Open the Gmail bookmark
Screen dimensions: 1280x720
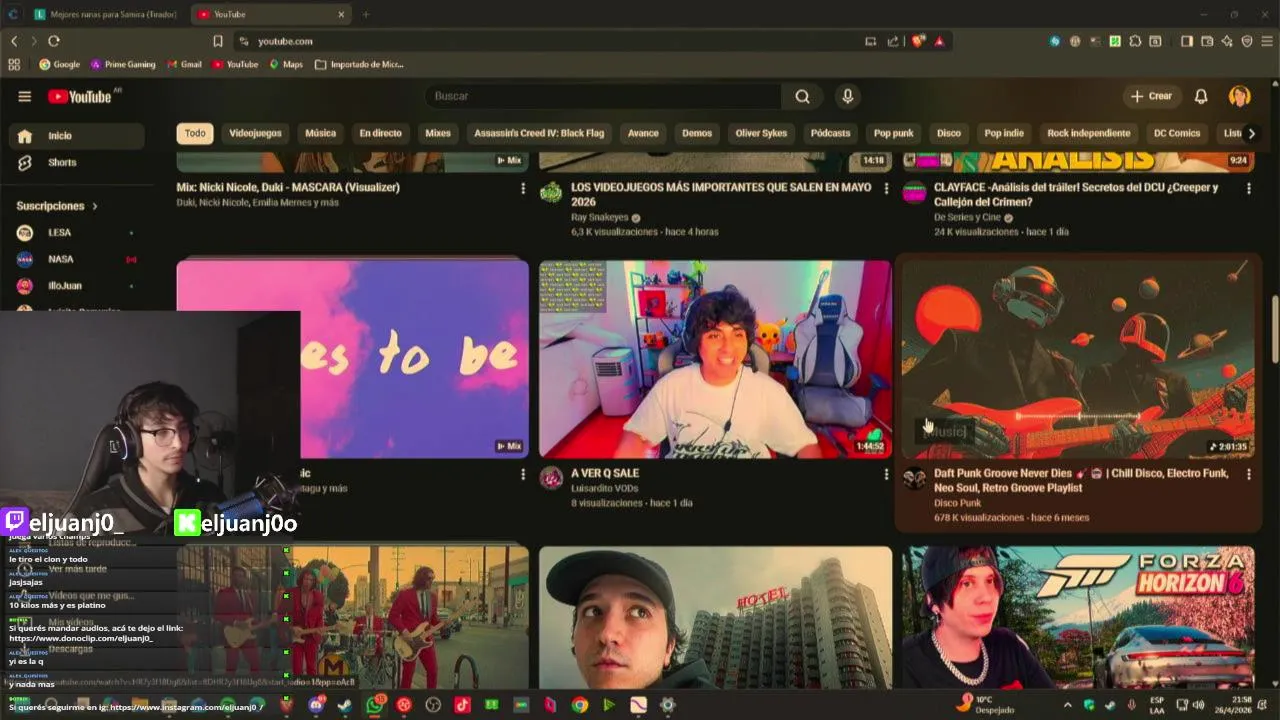tap(183, 64)
